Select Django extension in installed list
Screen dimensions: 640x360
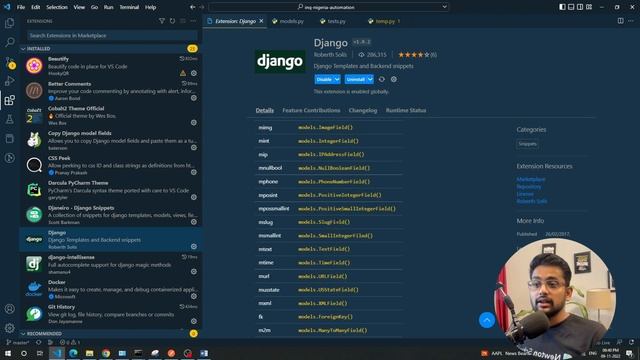(111, 239)
